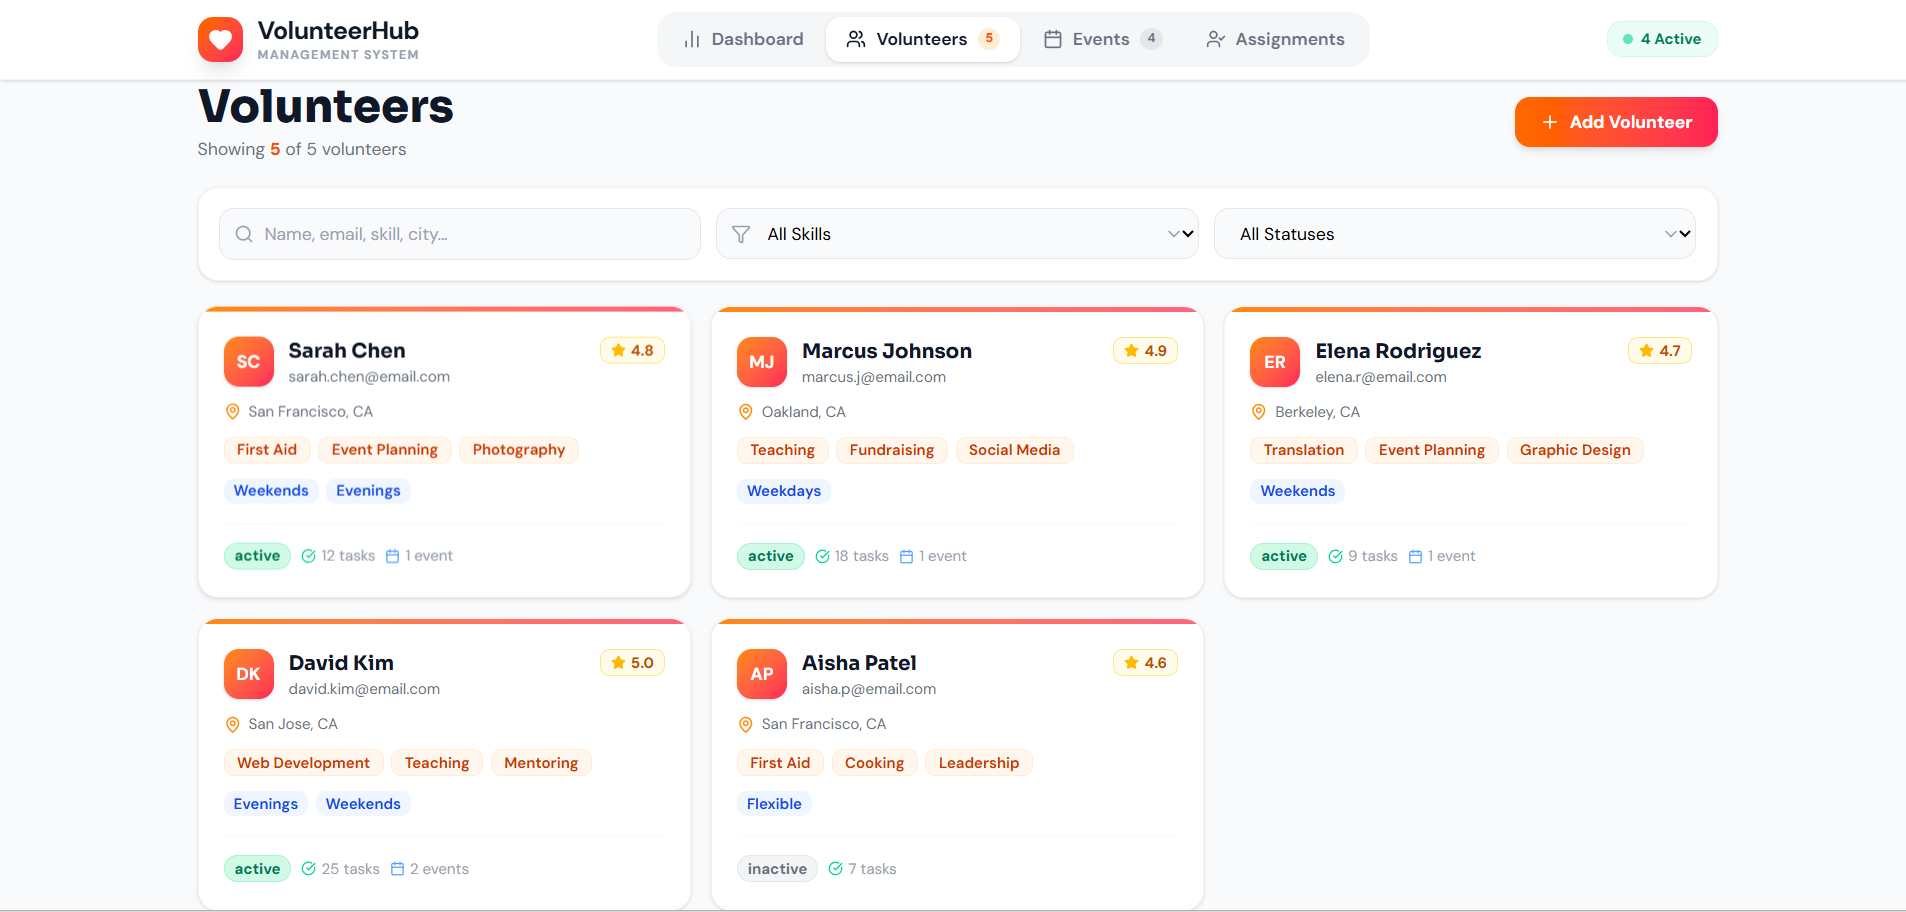This screenshot has width=1906, height=912.
Task: Open the All Skills dropdown
Action: (957, 234)
